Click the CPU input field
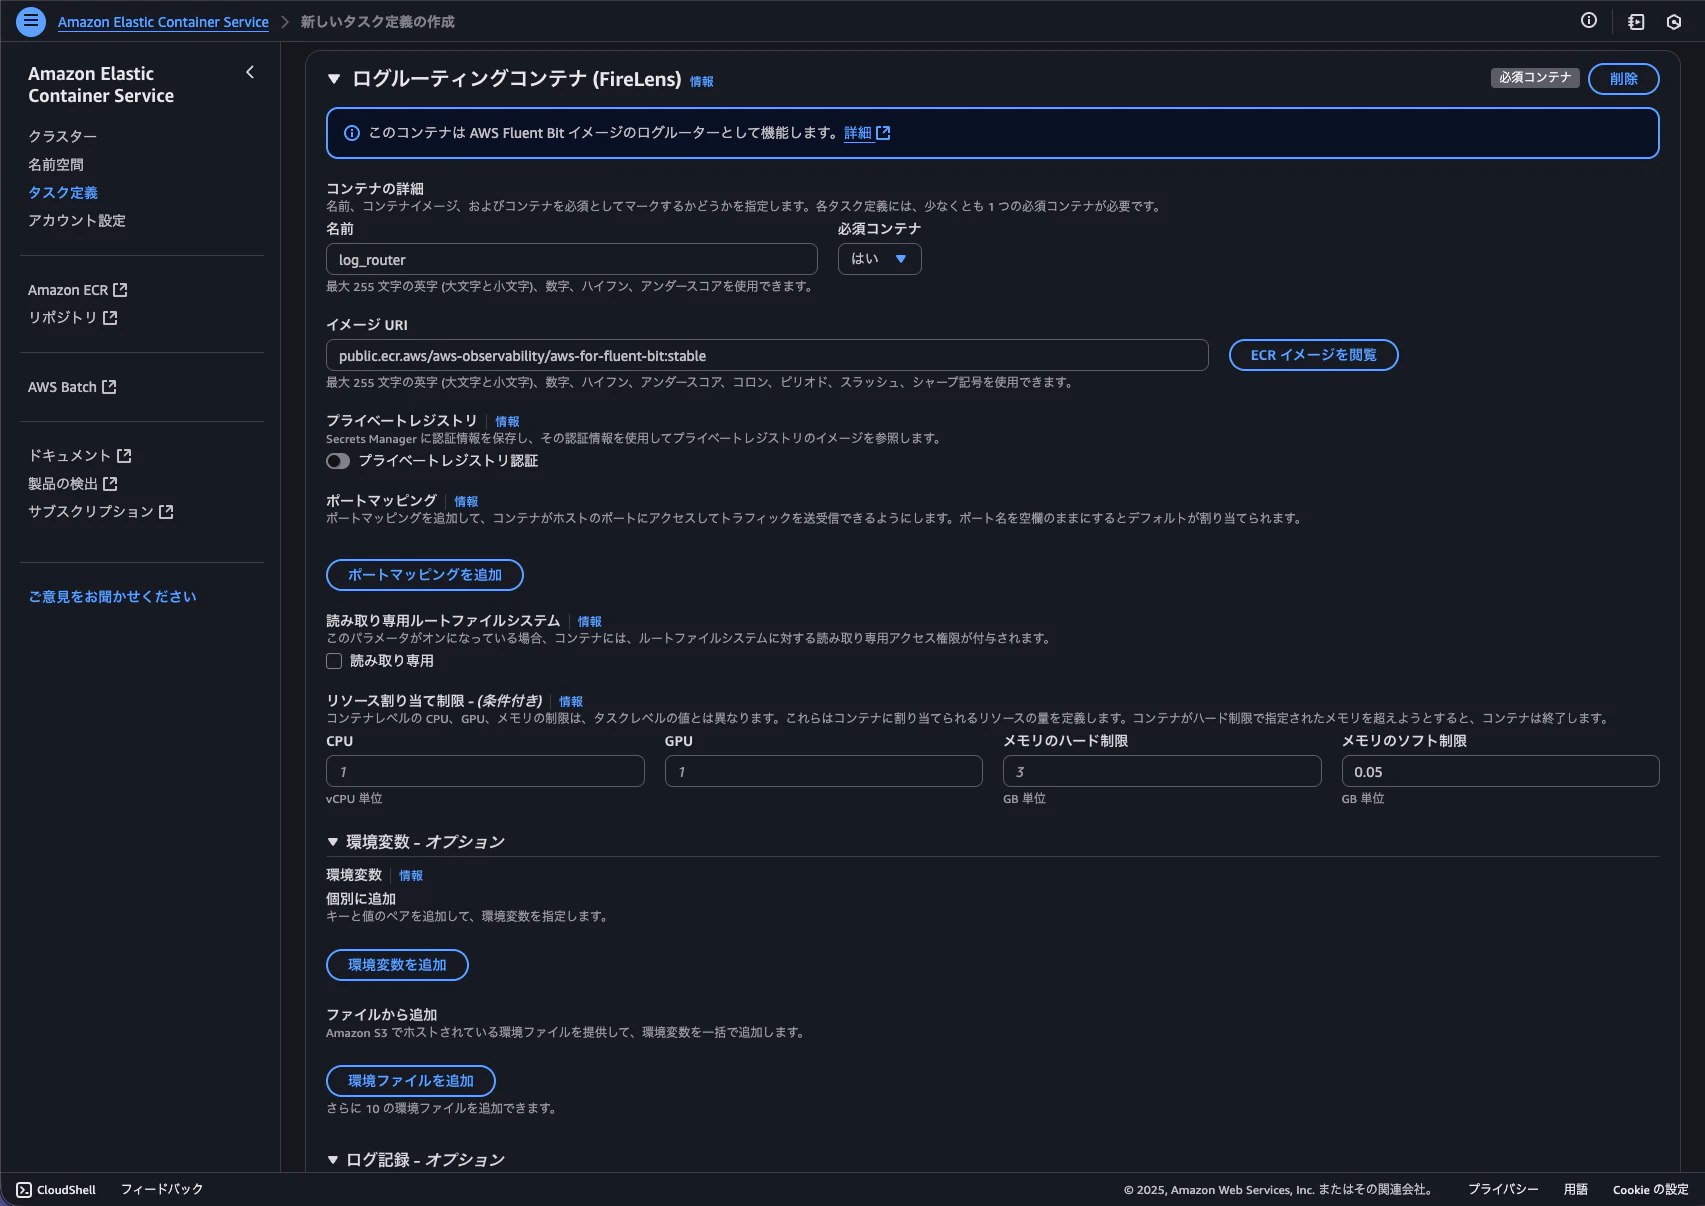1705x1206 pixels. click(x=485, y=772)
